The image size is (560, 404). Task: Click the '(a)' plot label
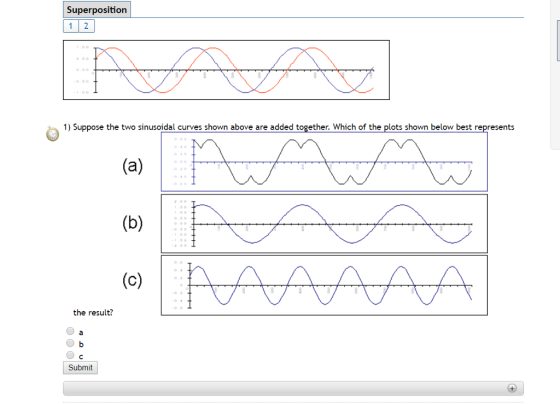132,166
